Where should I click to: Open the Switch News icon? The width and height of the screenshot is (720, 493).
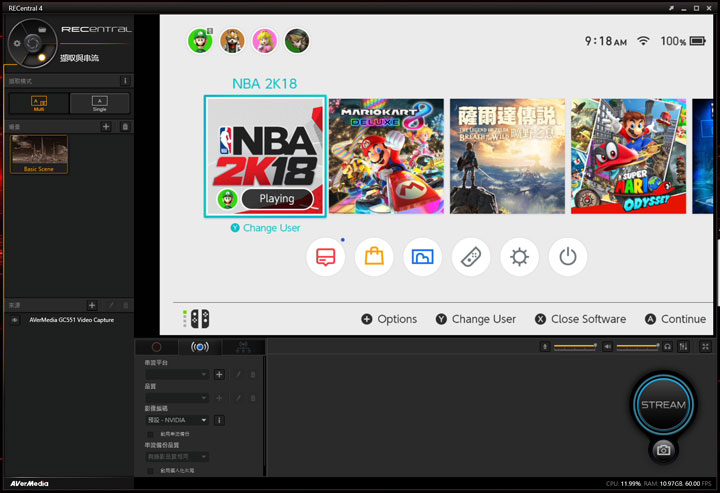click(x=326, y=257)
